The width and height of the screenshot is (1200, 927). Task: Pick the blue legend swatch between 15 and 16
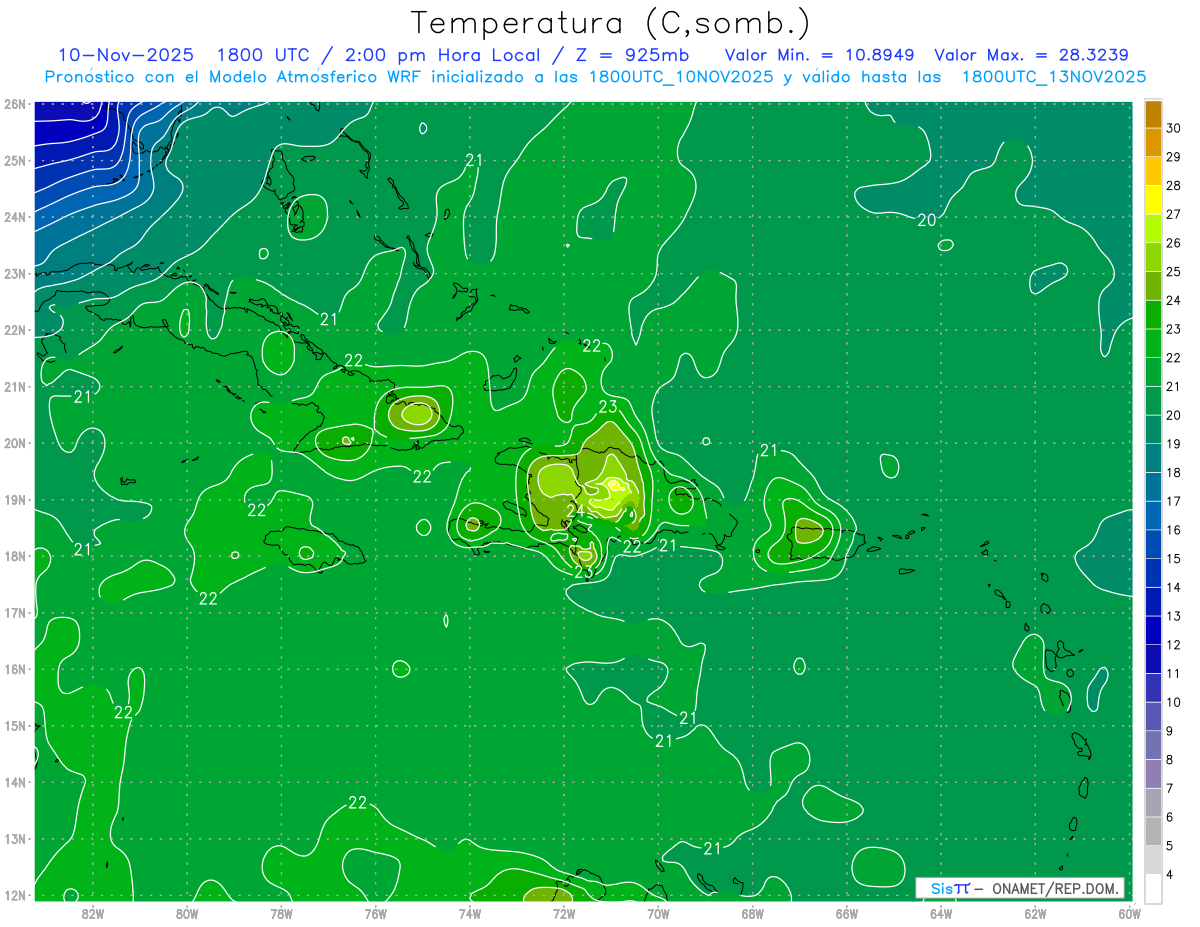[1153, 544]
